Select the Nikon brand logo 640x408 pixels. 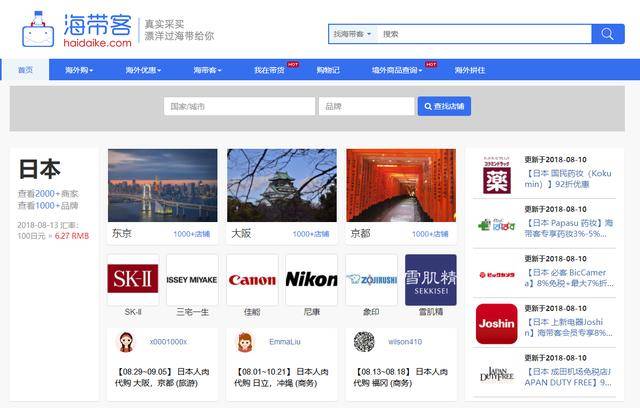(x=311, y=279)
